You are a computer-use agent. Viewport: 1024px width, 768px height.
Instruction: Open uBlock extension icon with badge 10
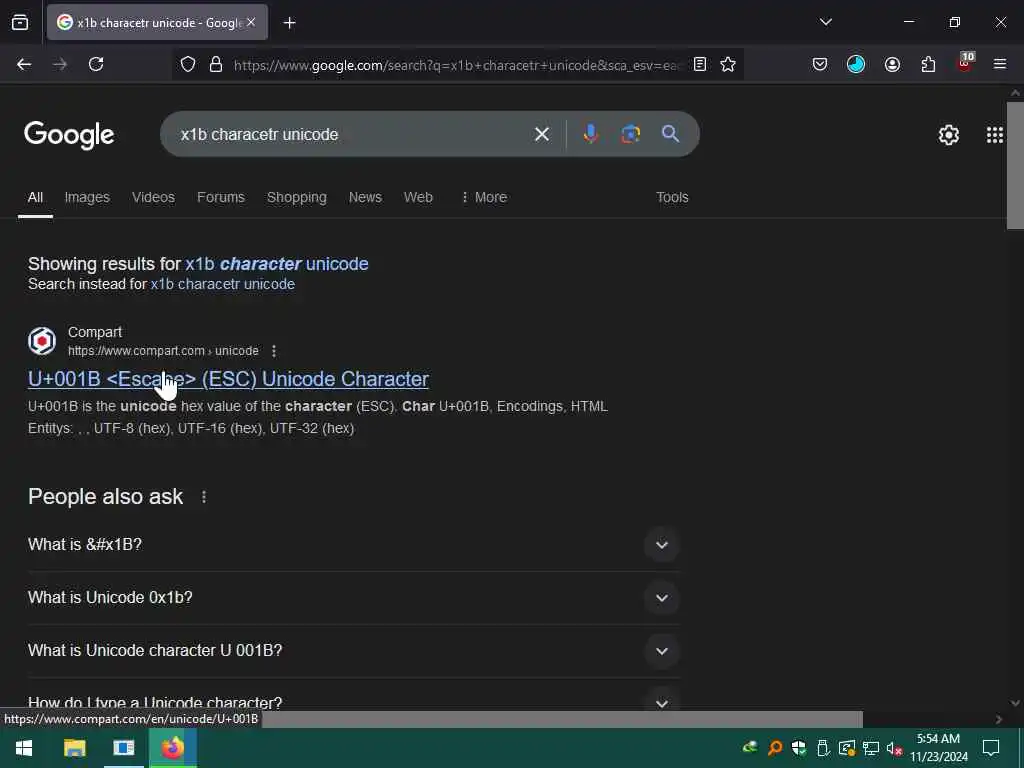pyautogui.click(x=965, y=63)
